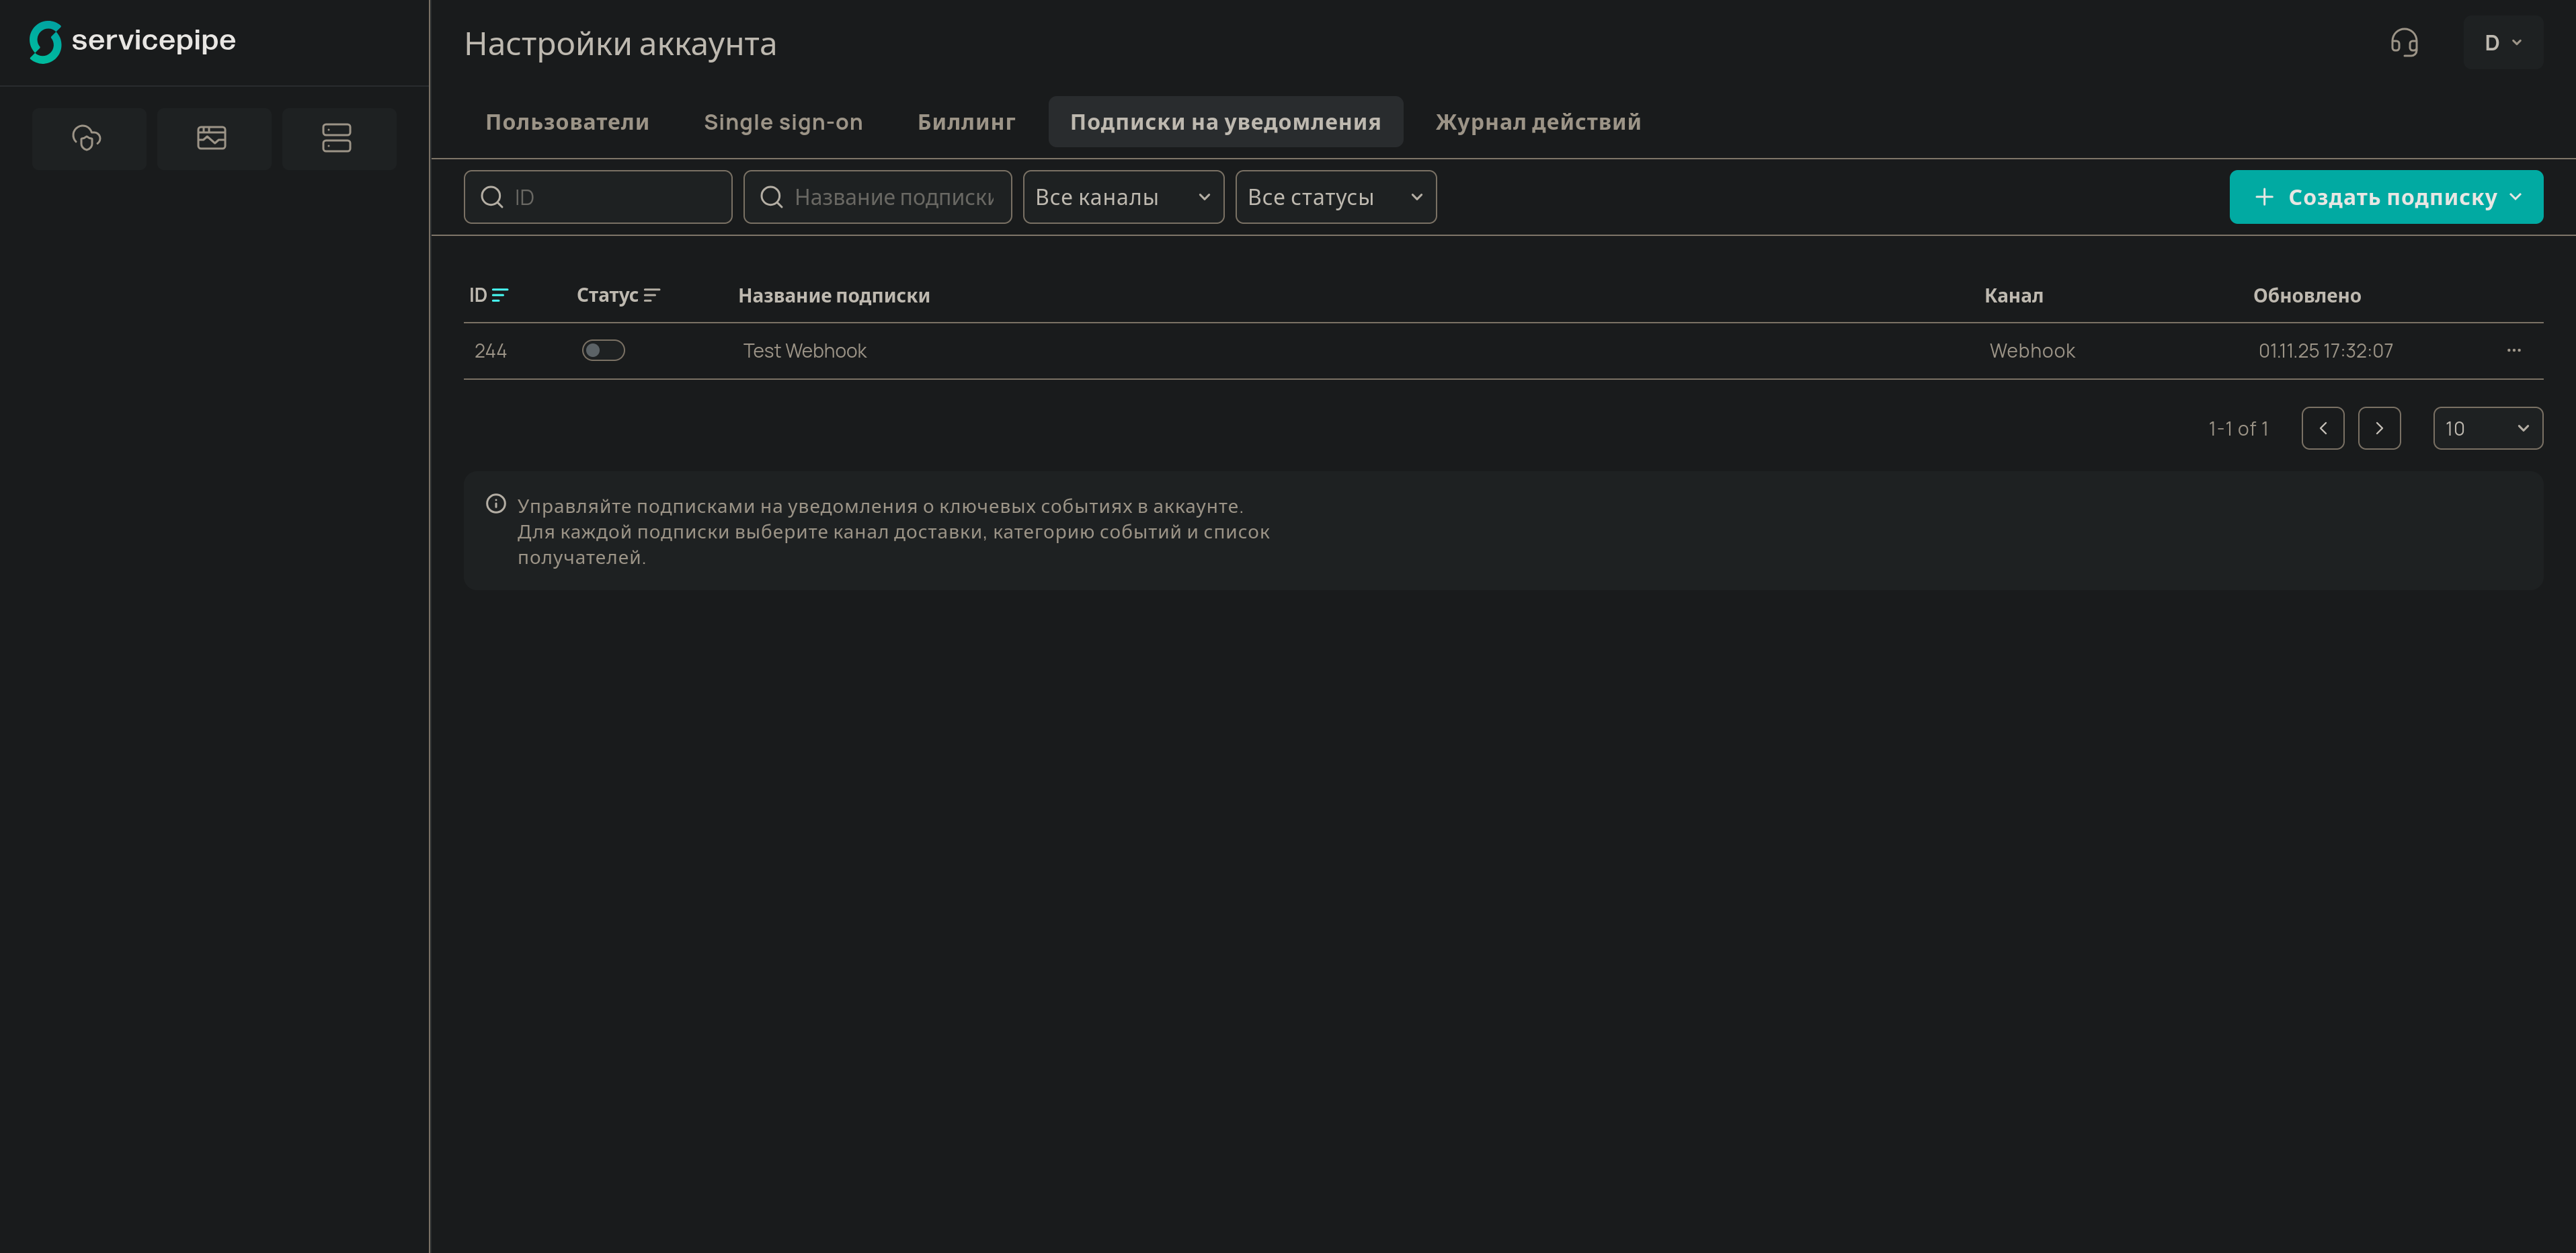Sort the table by ID column
The width and height of the screenshot is (2576, 1253).
pyautogui.click(x=489, y=295)
